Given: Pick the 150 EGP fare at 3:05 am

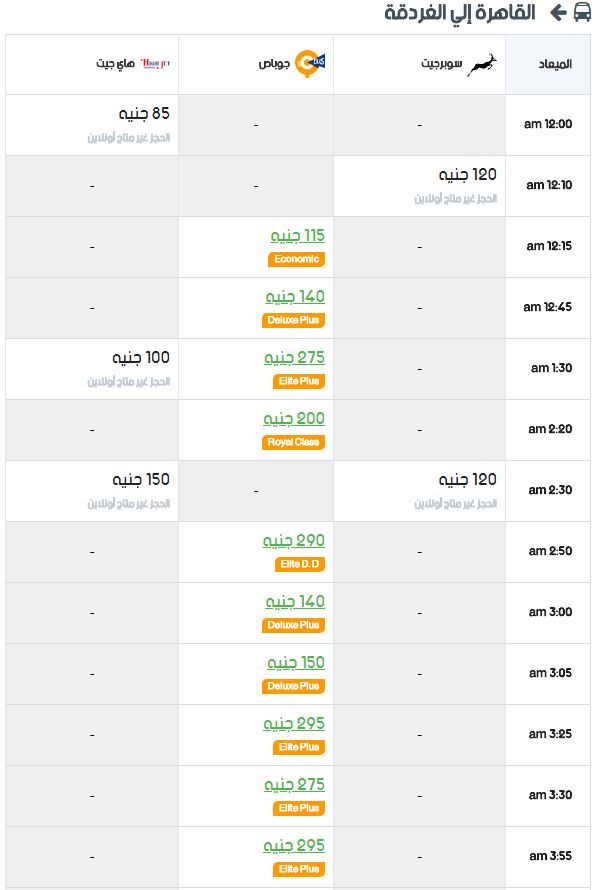Looking at the screenshot, I should coord(296,662).
